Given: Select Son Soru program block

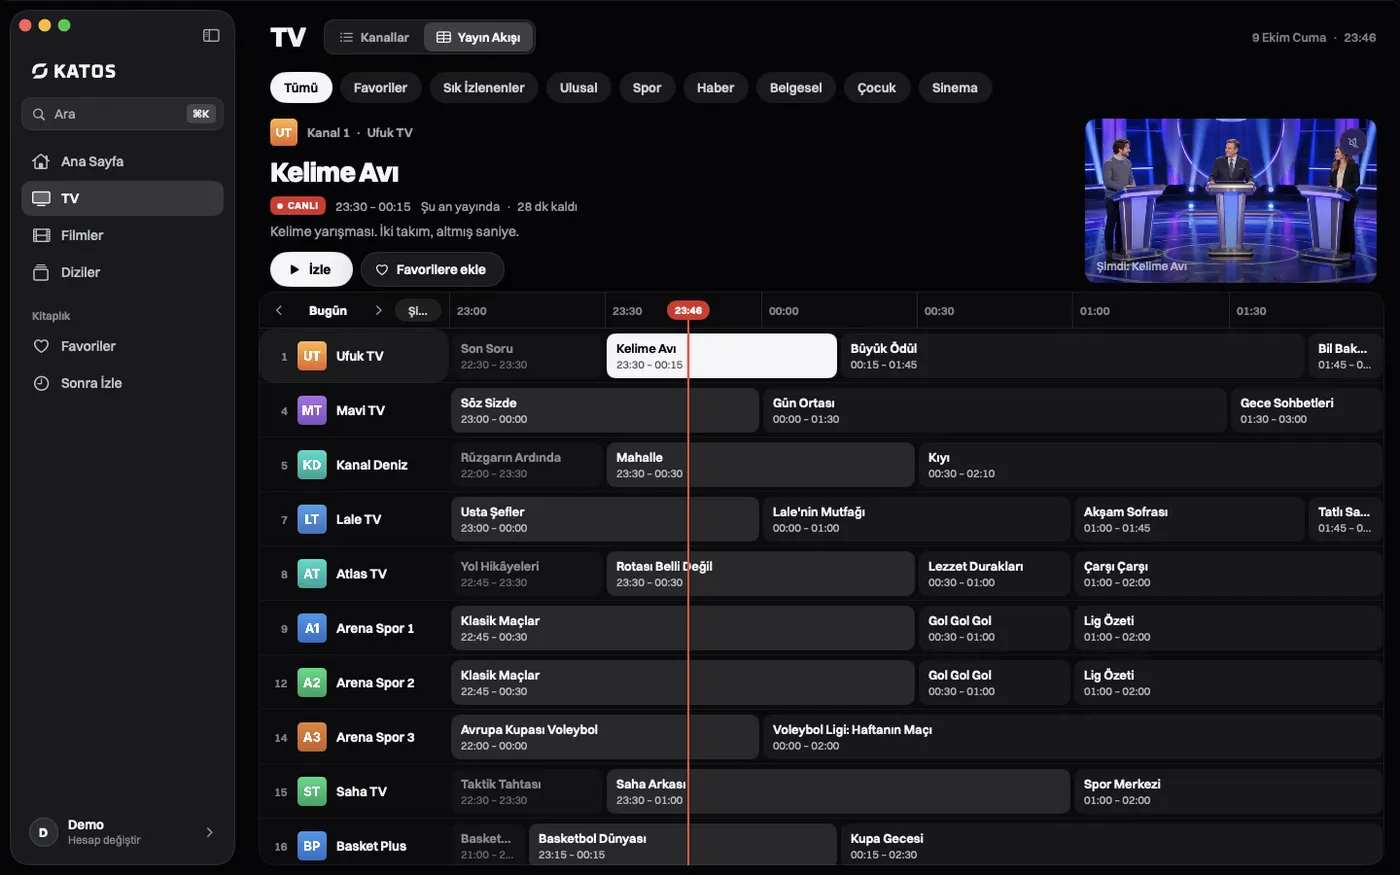Looking at the screenshot, I should click(526, 356).
